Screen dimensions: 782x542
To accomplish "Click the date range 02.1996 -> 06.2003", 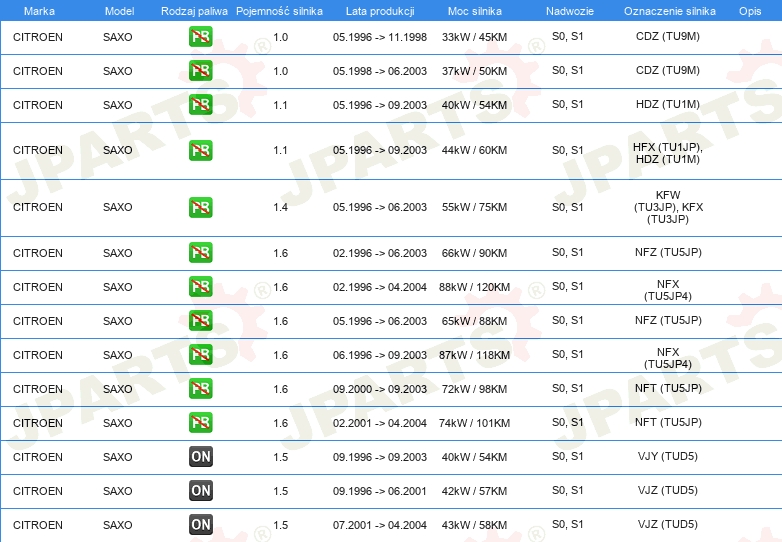I will (x=380, y=253).
